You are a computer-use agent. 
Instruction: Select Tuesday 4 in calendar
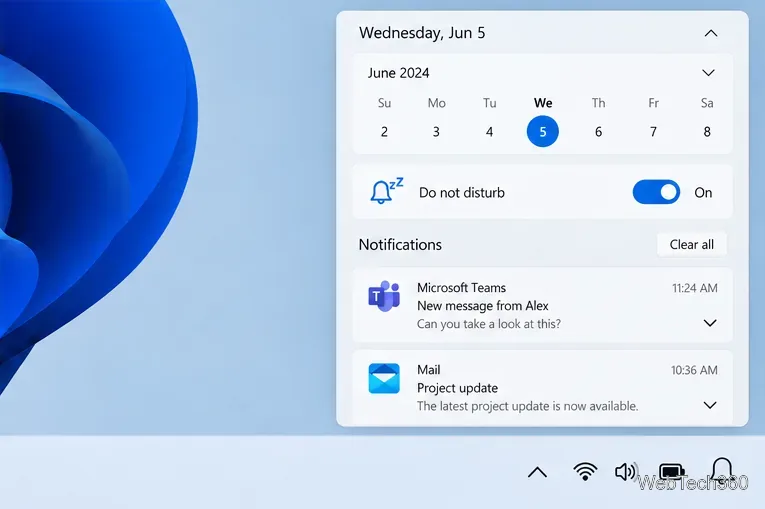[x=489, y=132]
